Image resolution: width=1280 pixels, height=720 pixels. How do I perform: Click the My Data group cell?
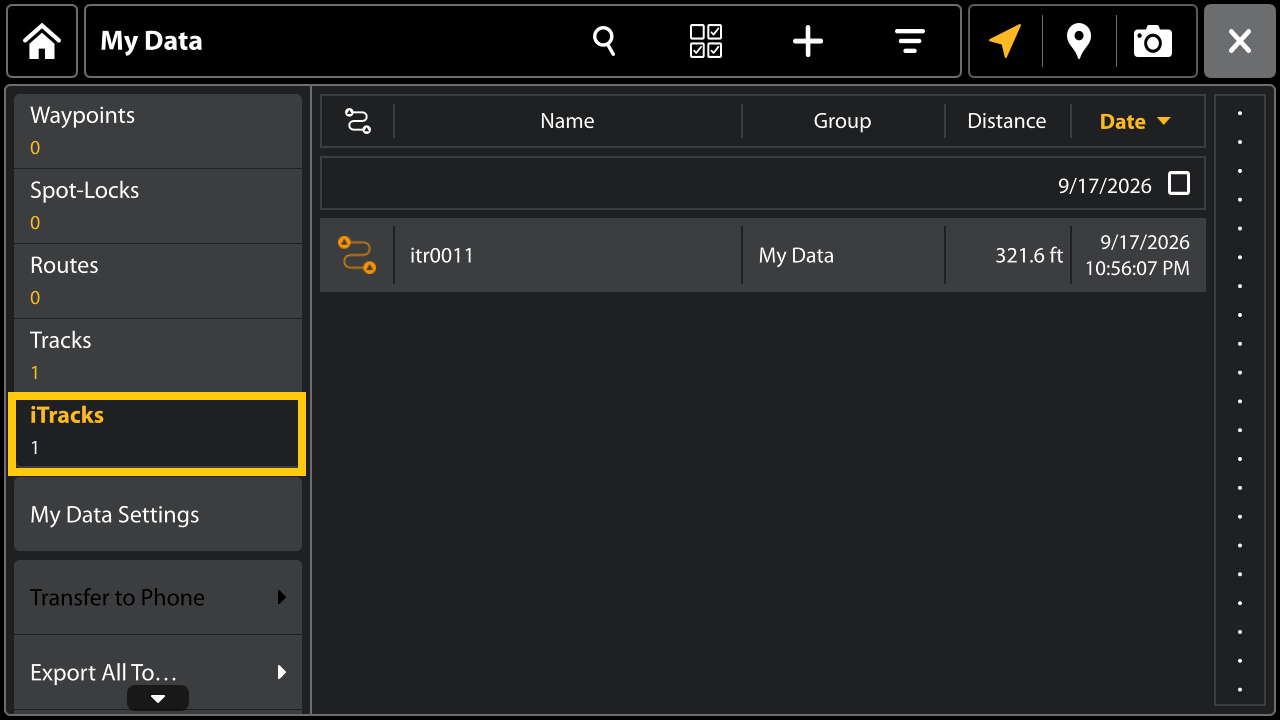pos(843,255)
